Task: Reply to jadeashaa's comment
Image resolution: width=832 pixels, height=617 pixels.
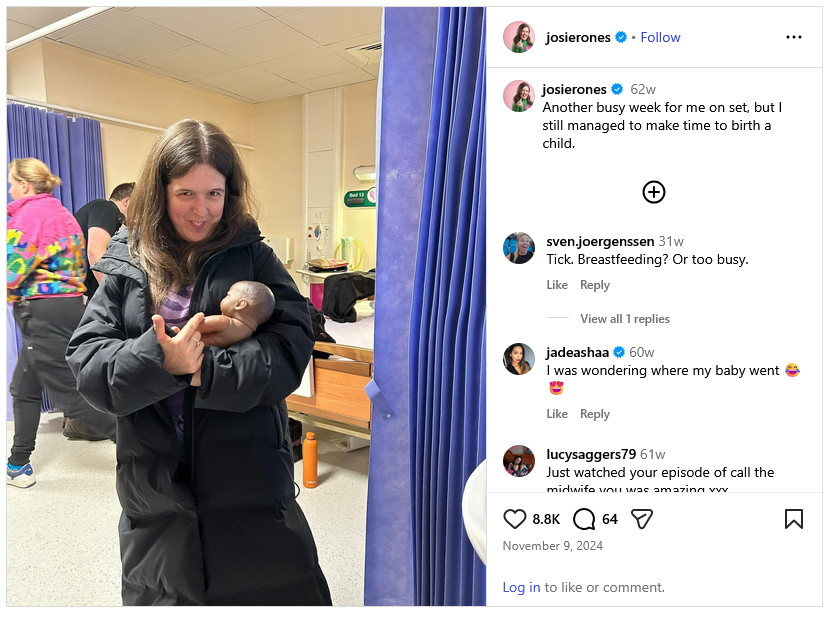Action: 595,414
